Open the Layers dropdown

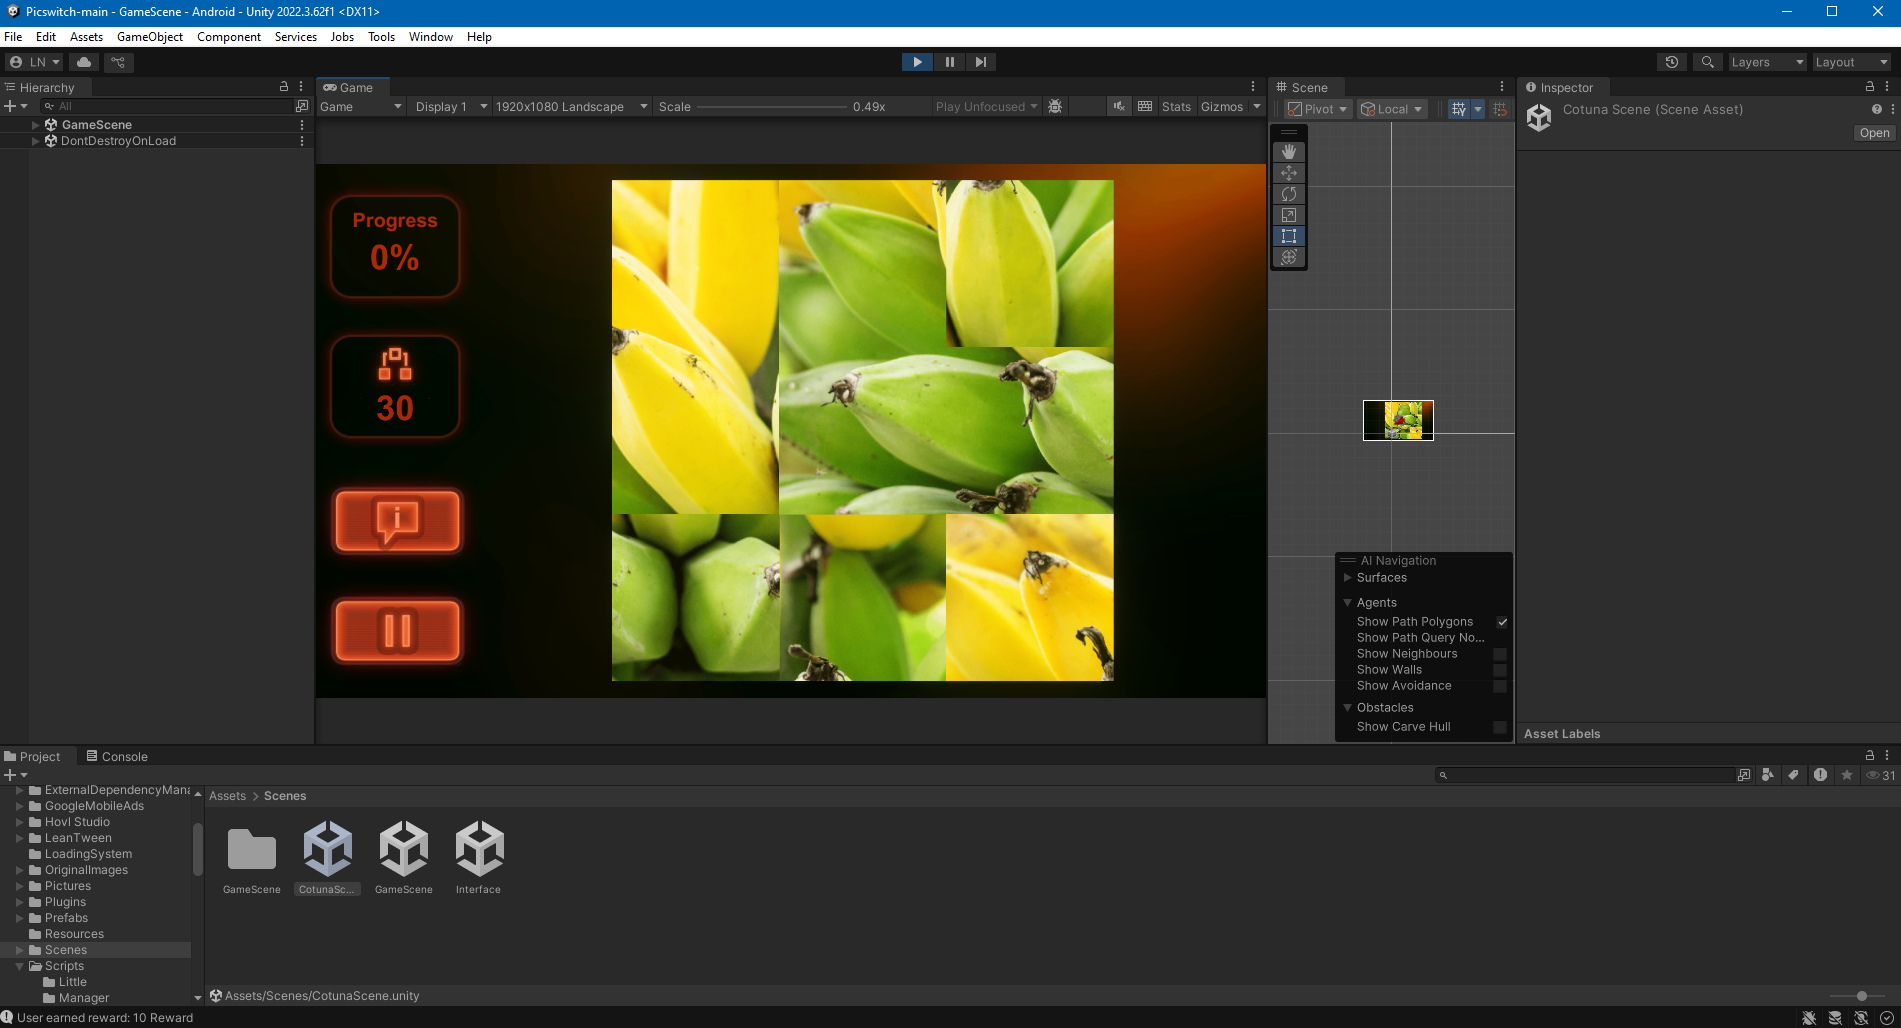(1767, 62)
